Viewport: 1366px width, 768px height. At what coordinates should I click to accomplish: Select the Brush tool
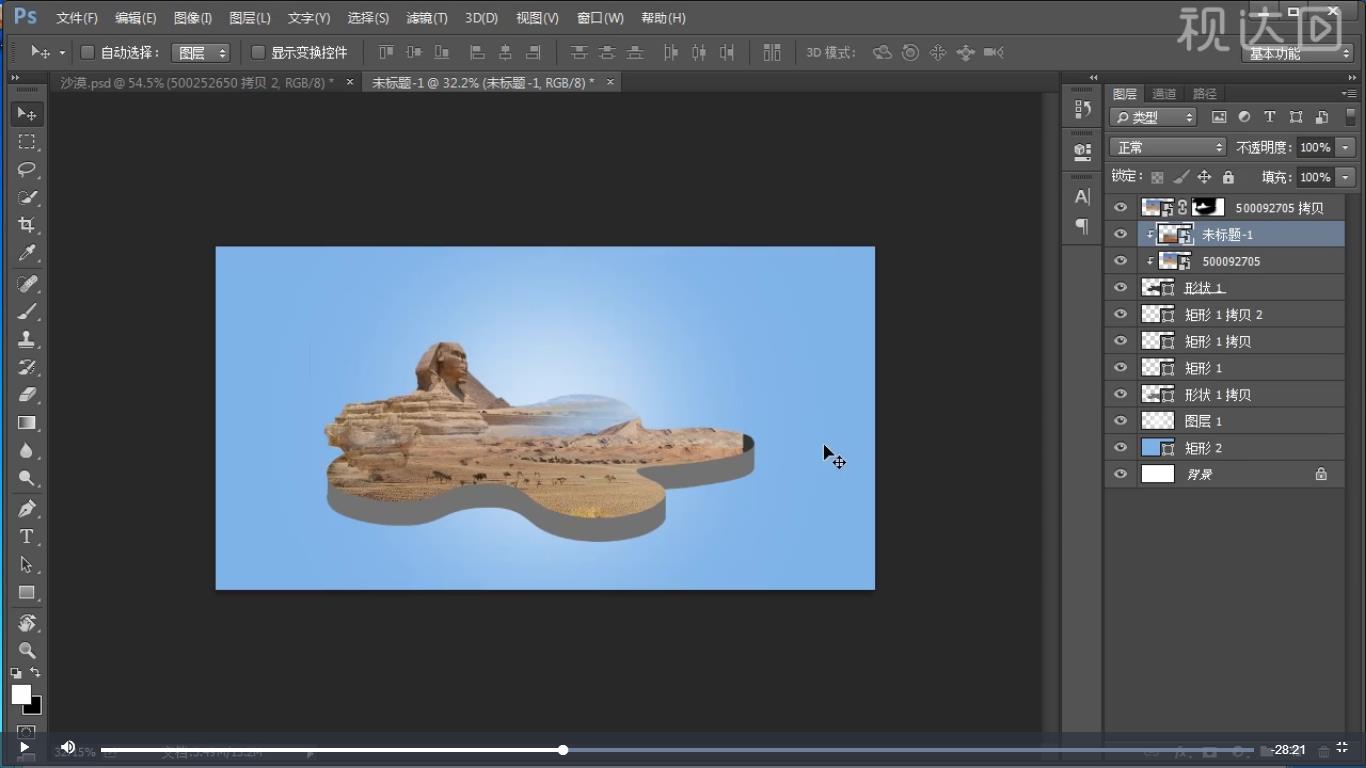[x=27, y=311]
